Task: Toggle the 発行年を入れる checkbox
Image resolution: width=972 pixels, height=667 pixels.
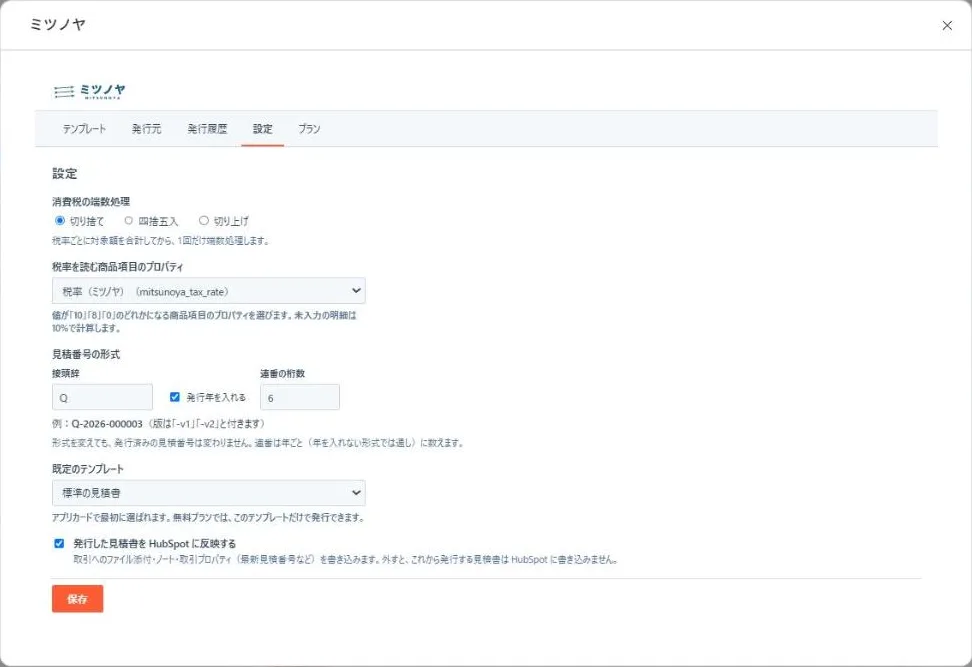Action: (x=175, y=397)
